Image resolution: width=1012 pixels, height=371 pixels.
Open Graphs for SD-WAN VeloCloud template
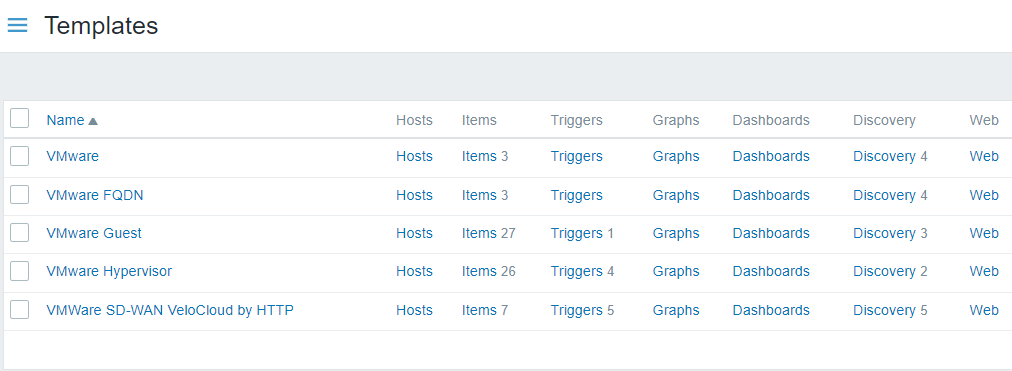(676, 310)
